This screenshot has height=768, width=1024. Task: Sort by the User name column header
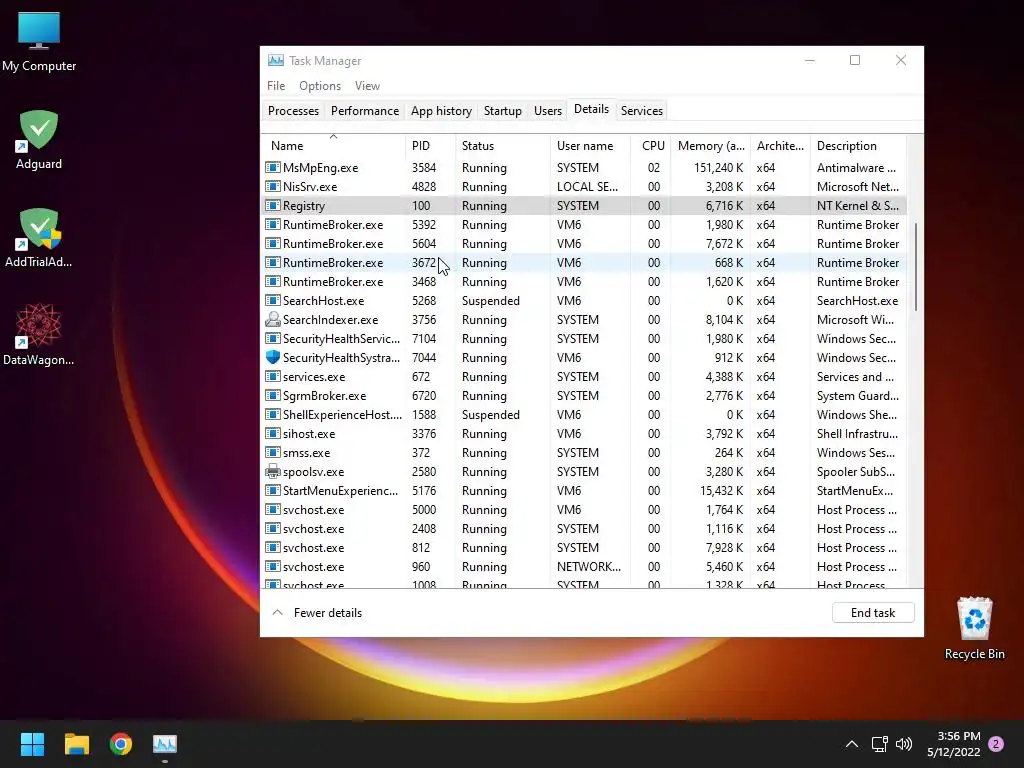[590, 145]
